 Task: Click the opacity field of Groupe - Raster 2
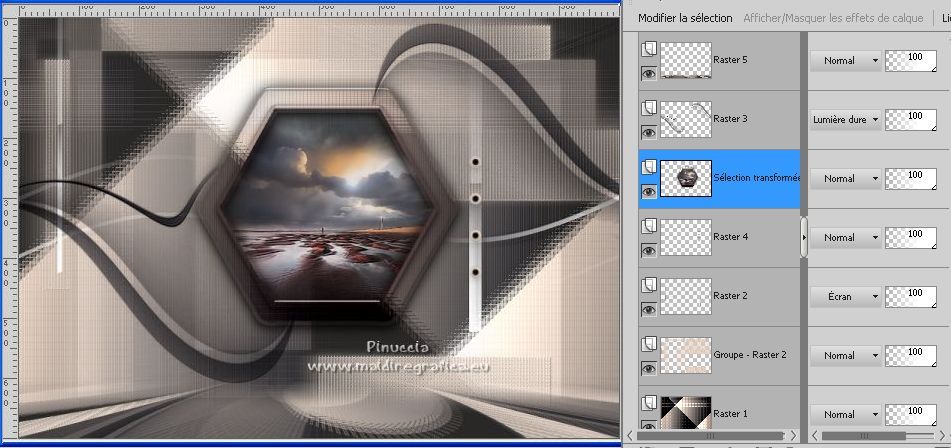911,356
